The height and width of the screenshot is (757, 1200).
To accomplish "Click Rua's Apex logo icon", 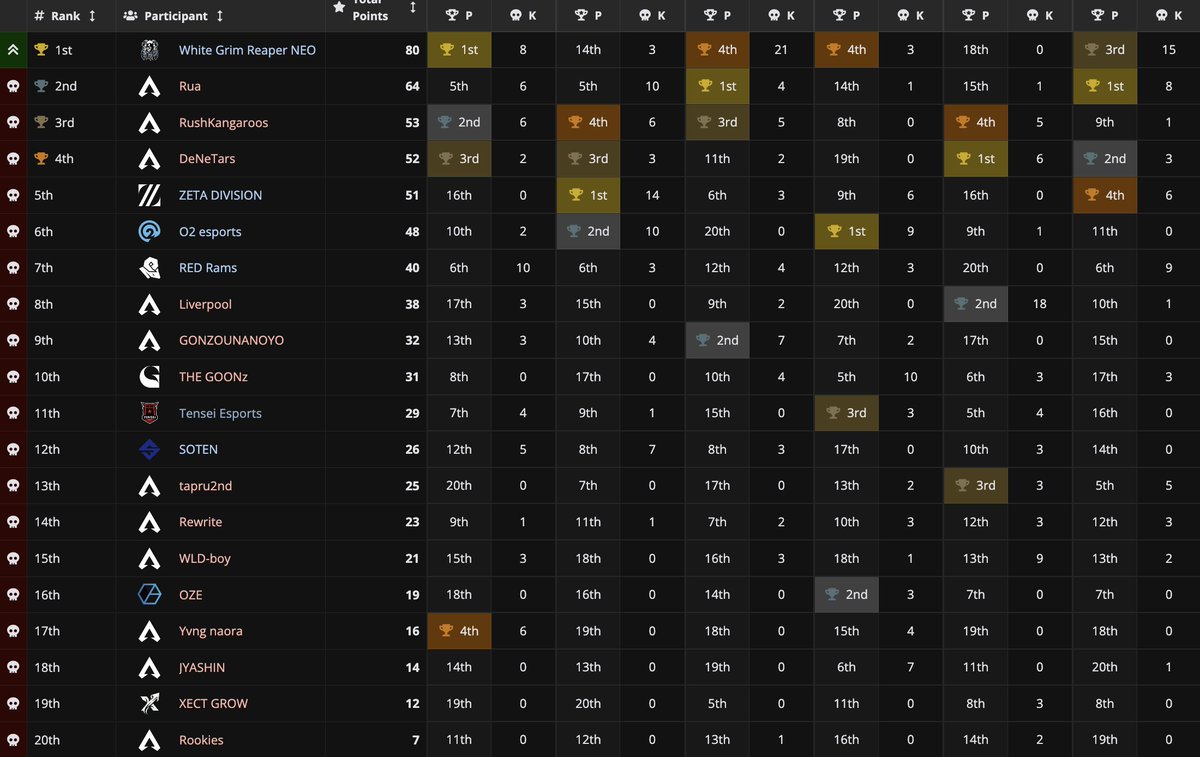I will pos(149,86).
